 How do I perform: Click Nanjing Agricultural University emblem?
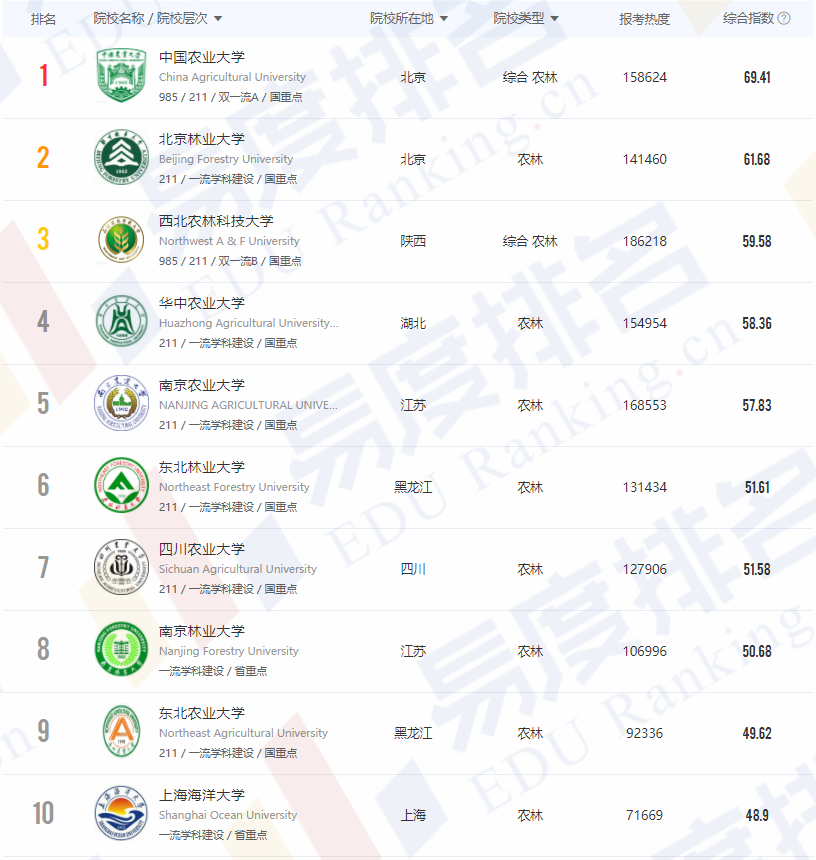120,404
